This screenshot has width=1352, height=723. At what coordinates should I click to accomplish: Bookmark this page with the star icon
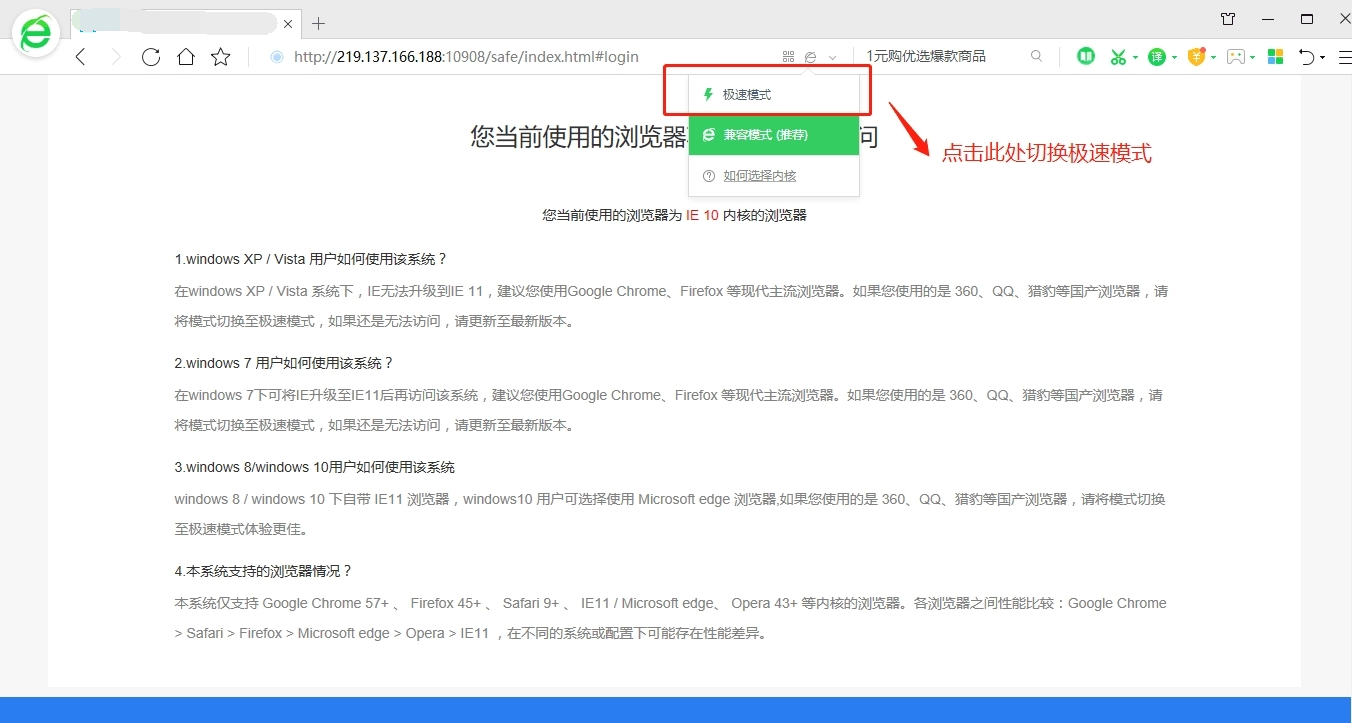click(221, 57)
